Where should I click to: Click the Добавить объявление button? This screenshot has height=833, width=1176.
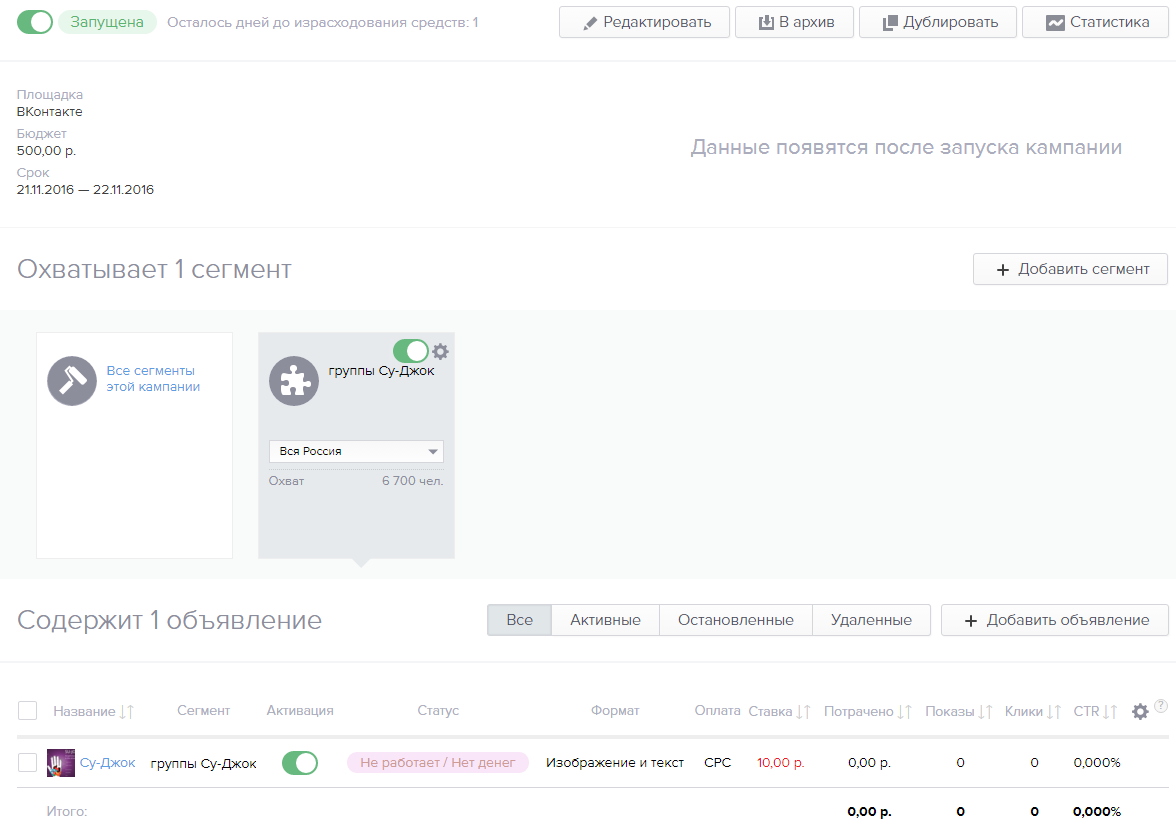pyautogui.click(x=1055, y=620)
